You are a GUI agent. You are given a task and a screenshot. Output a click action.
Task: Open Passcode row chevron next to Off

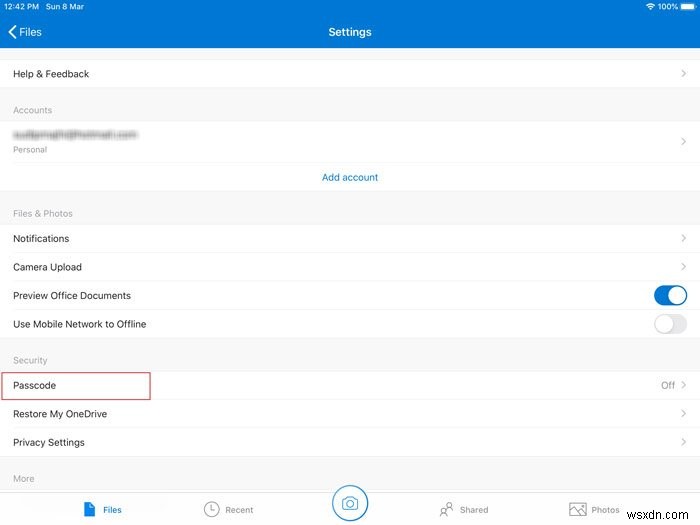(x=683, y=385)
